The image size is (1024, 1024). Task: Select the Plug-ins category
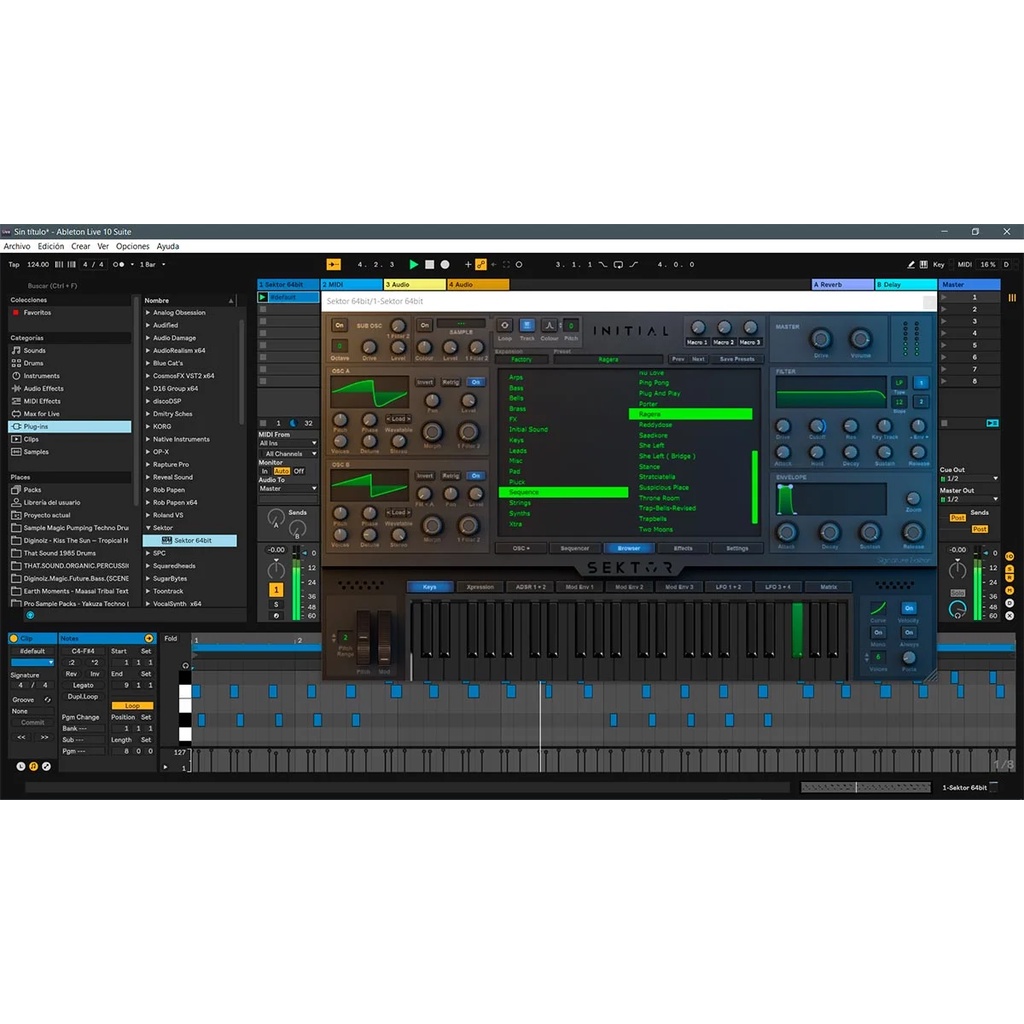click(x=70, y=426)
